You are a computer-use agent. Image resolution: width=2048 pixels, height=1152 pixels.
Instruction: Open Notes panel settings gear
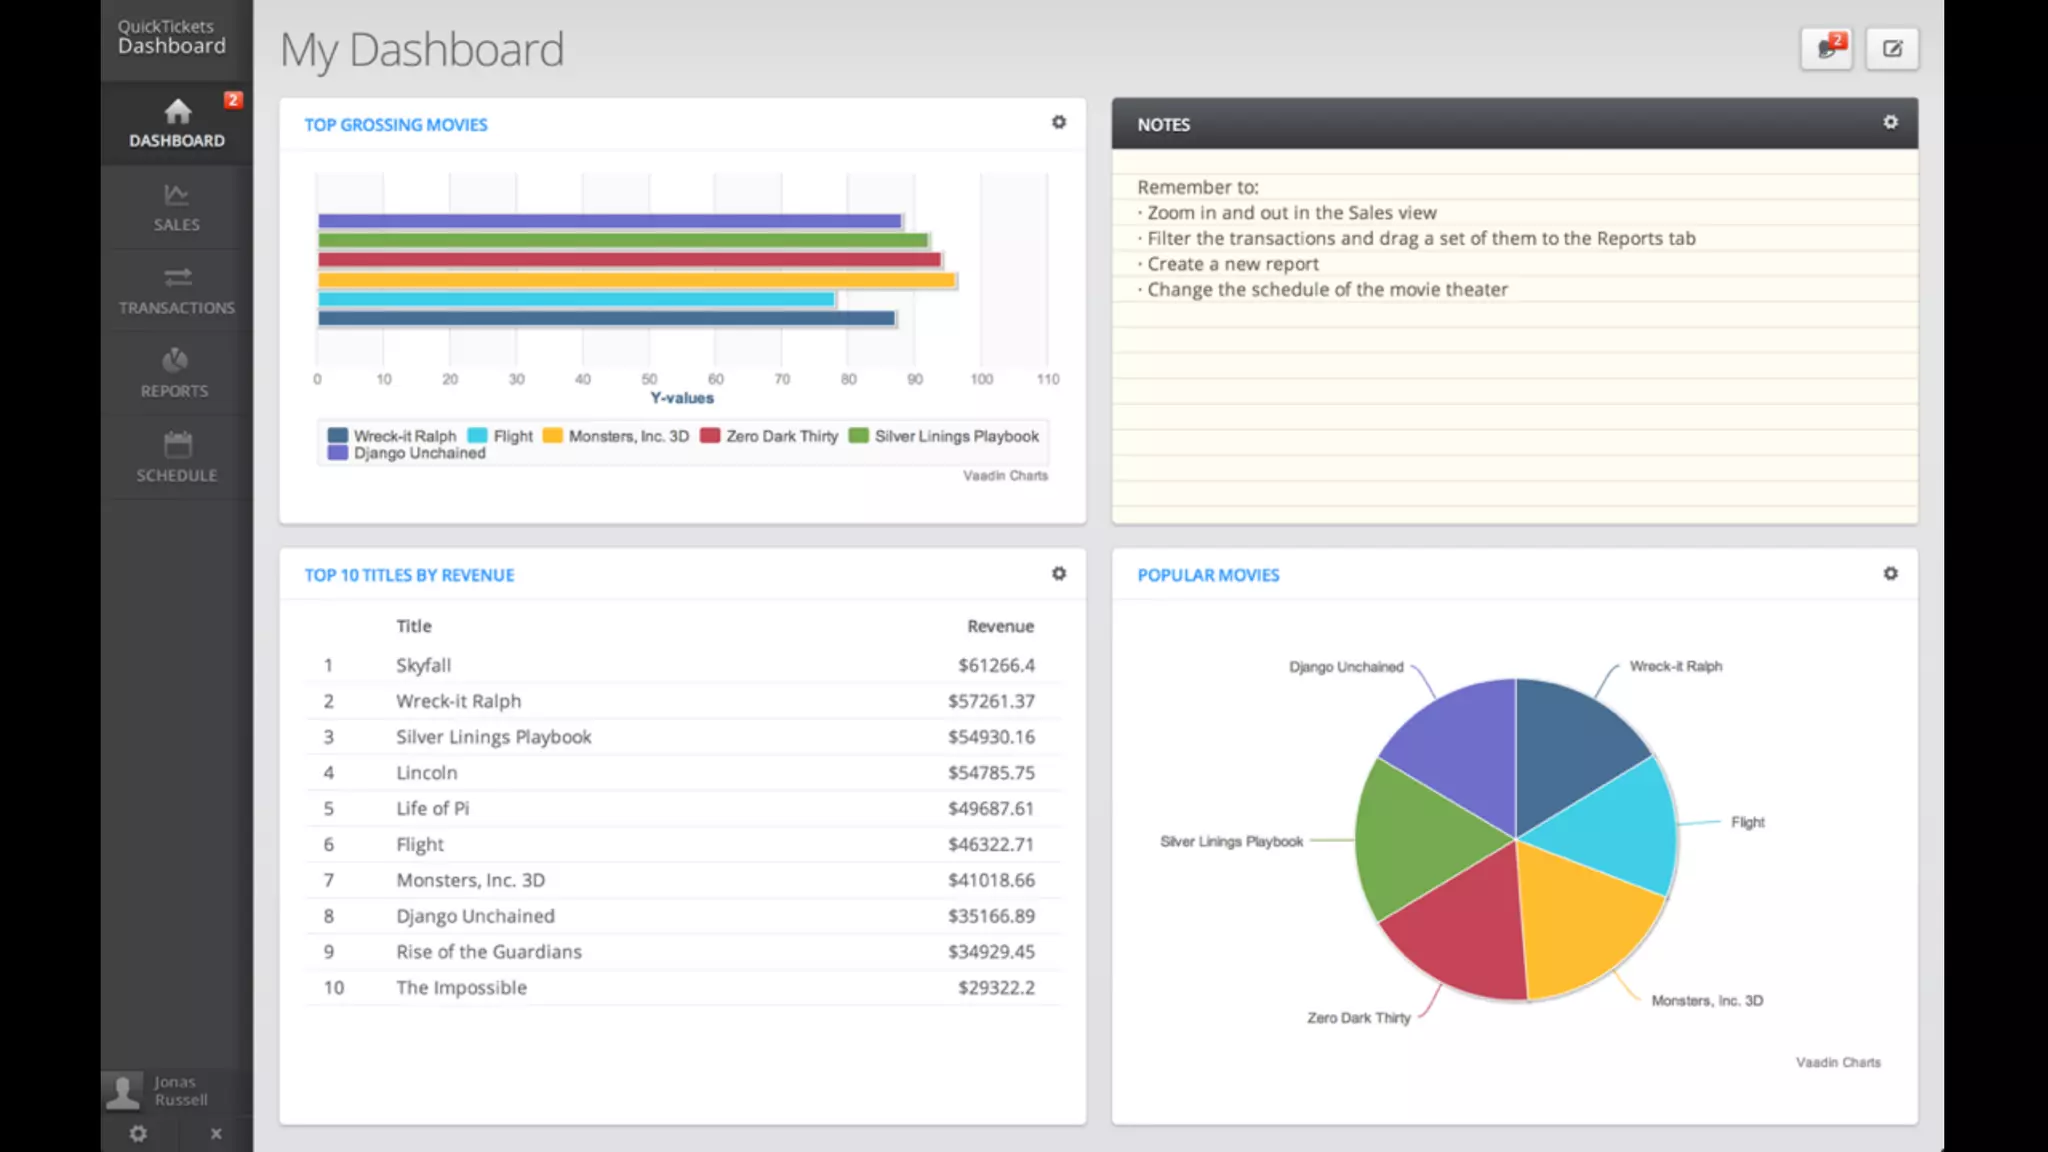click(1890, 122)
